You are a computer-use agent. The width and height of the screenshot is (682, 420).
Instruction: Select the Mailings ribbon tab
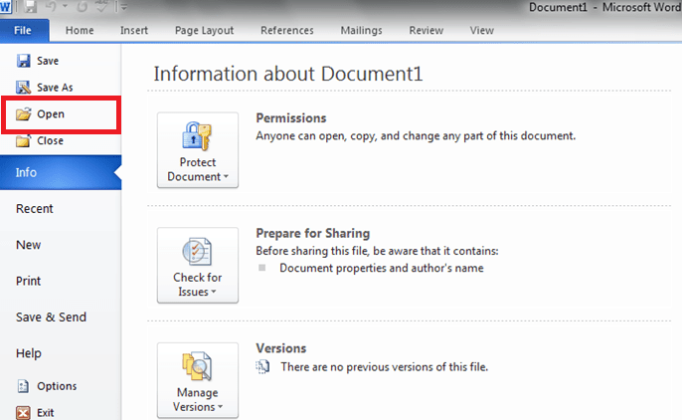(361, 30)
